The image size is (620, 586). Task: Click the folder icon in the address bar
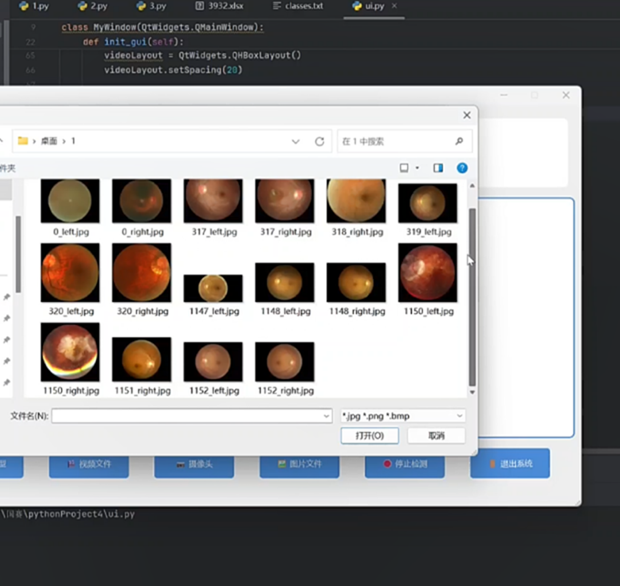click(23, 142)
